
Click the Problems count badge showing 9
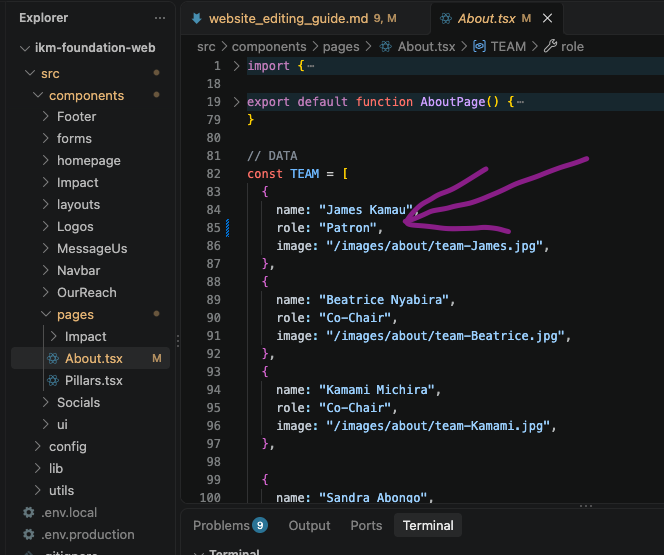(260, 525)
